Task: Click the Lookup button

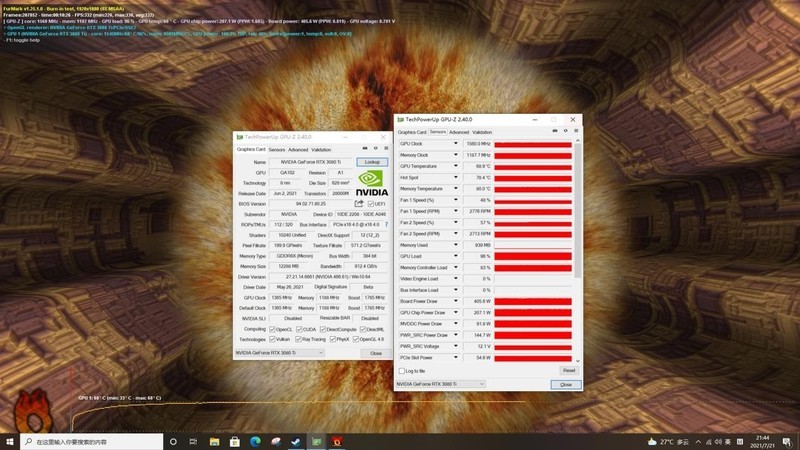Action: (x=372, y=162)
